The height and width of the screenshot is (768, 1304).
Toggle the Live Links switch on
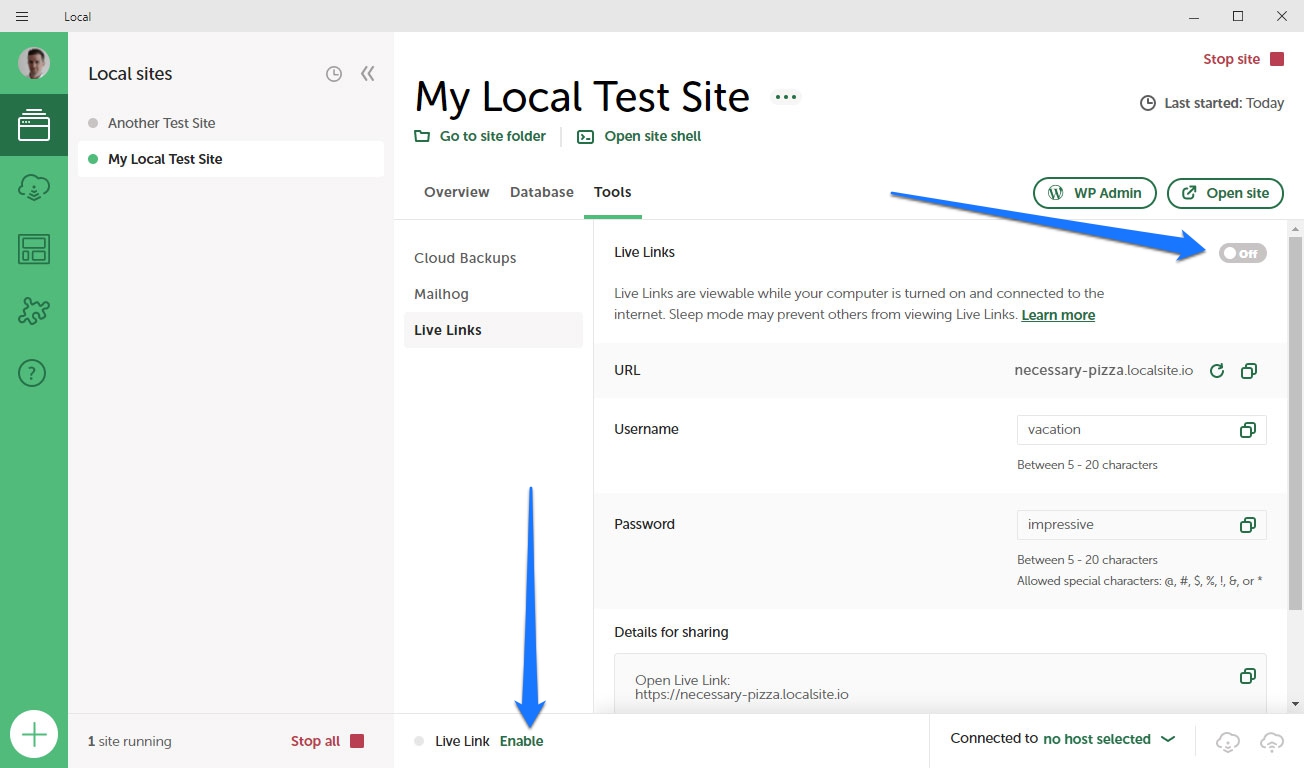(x=1242, y=253)
